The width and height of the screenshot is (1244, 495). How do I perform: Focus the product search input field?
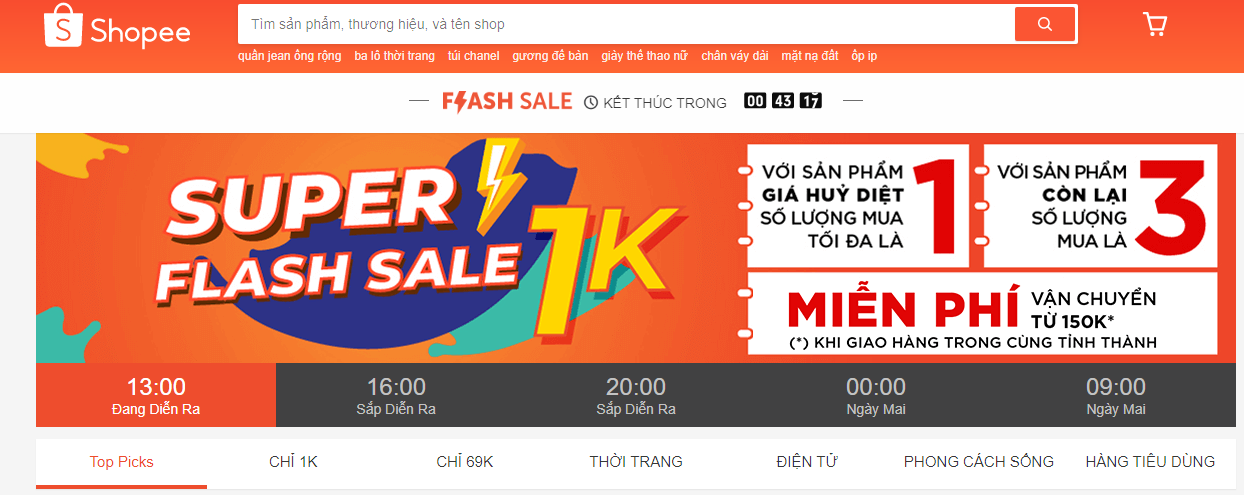pos(626,24)
